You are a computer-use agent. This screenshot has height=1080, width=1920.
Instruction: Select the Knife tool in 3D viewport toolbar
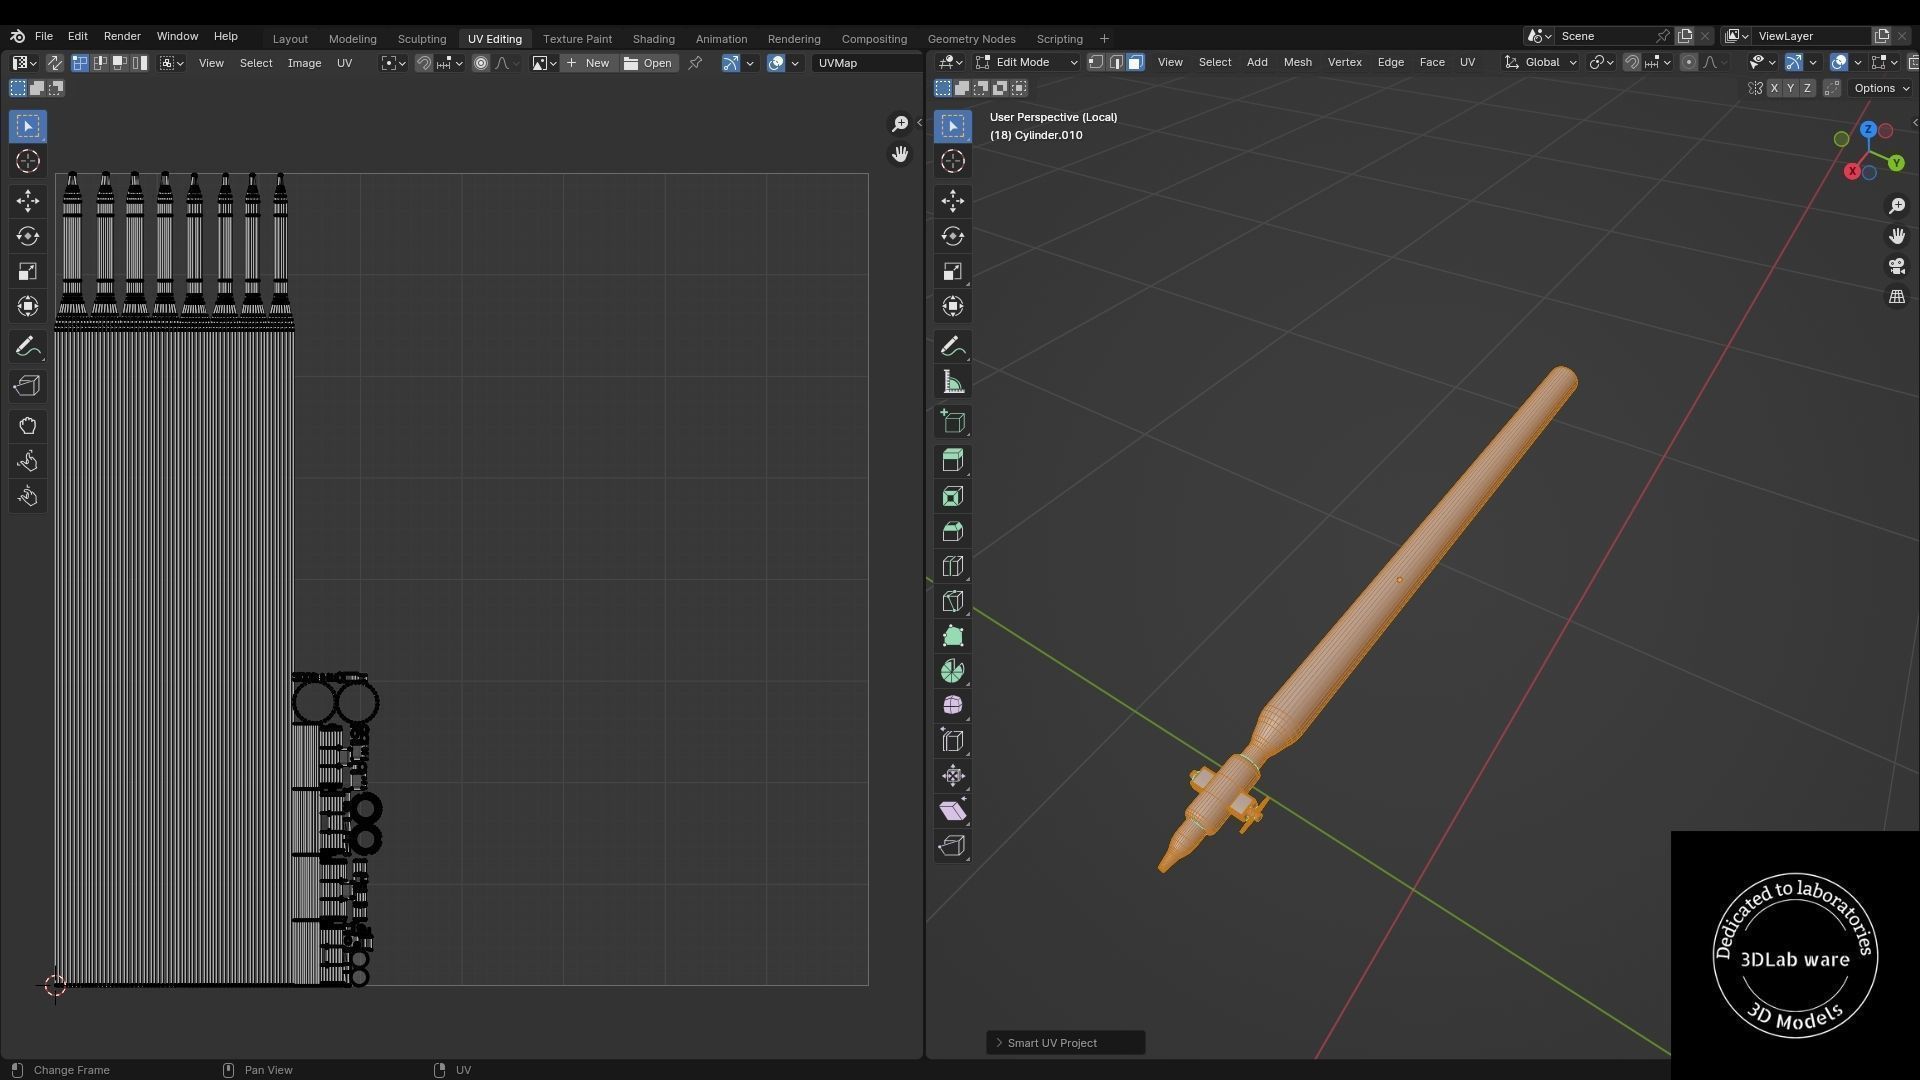(952, 601)
